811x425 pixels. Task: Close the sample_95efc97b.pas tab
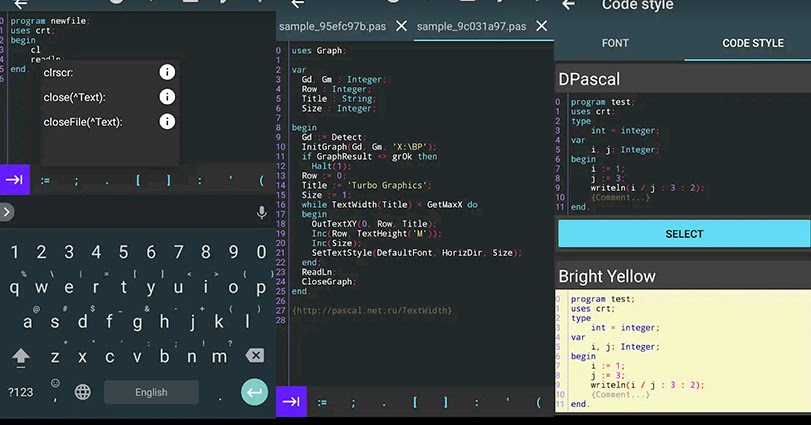tap(401, 26)
